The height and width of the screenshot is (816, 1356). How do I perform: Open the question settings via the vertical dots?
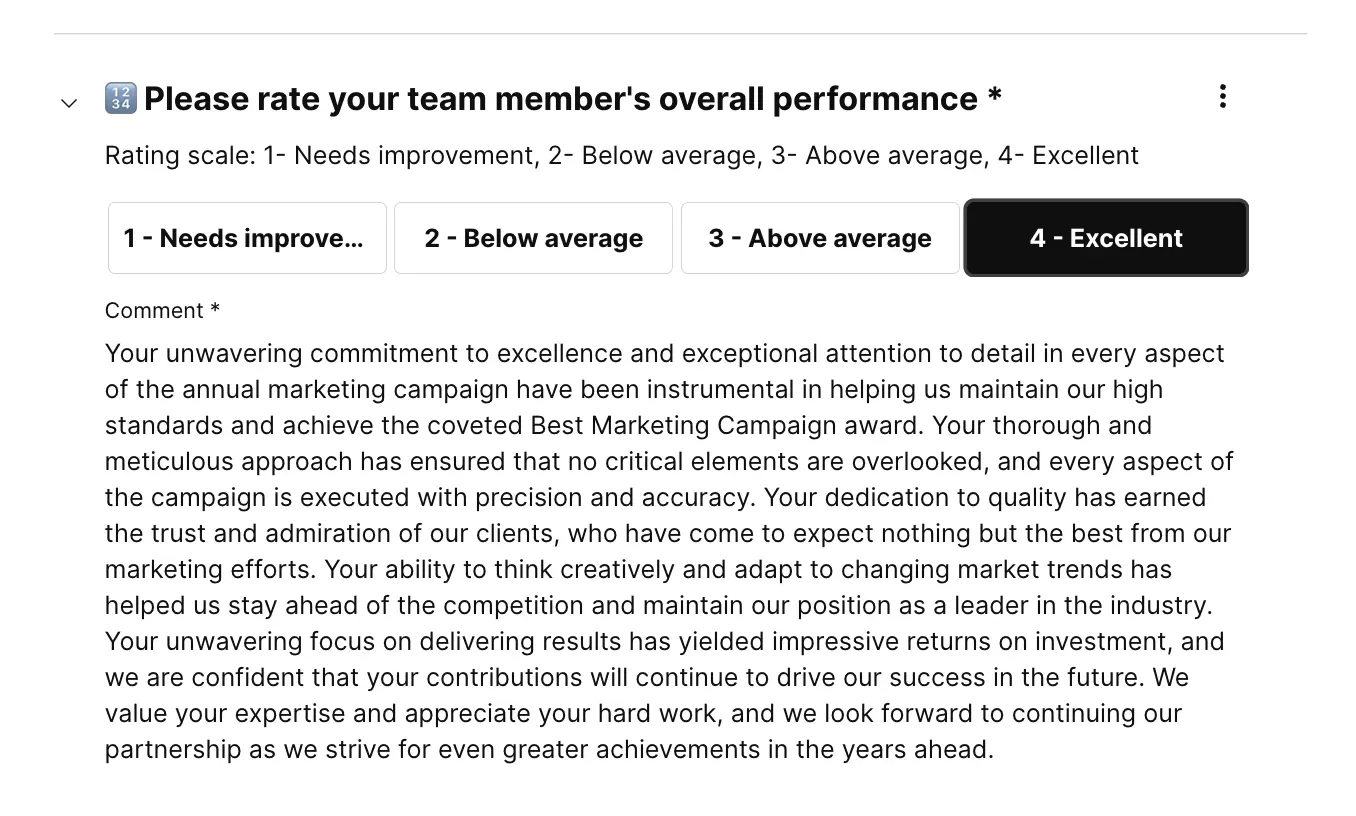[1222, 96]
